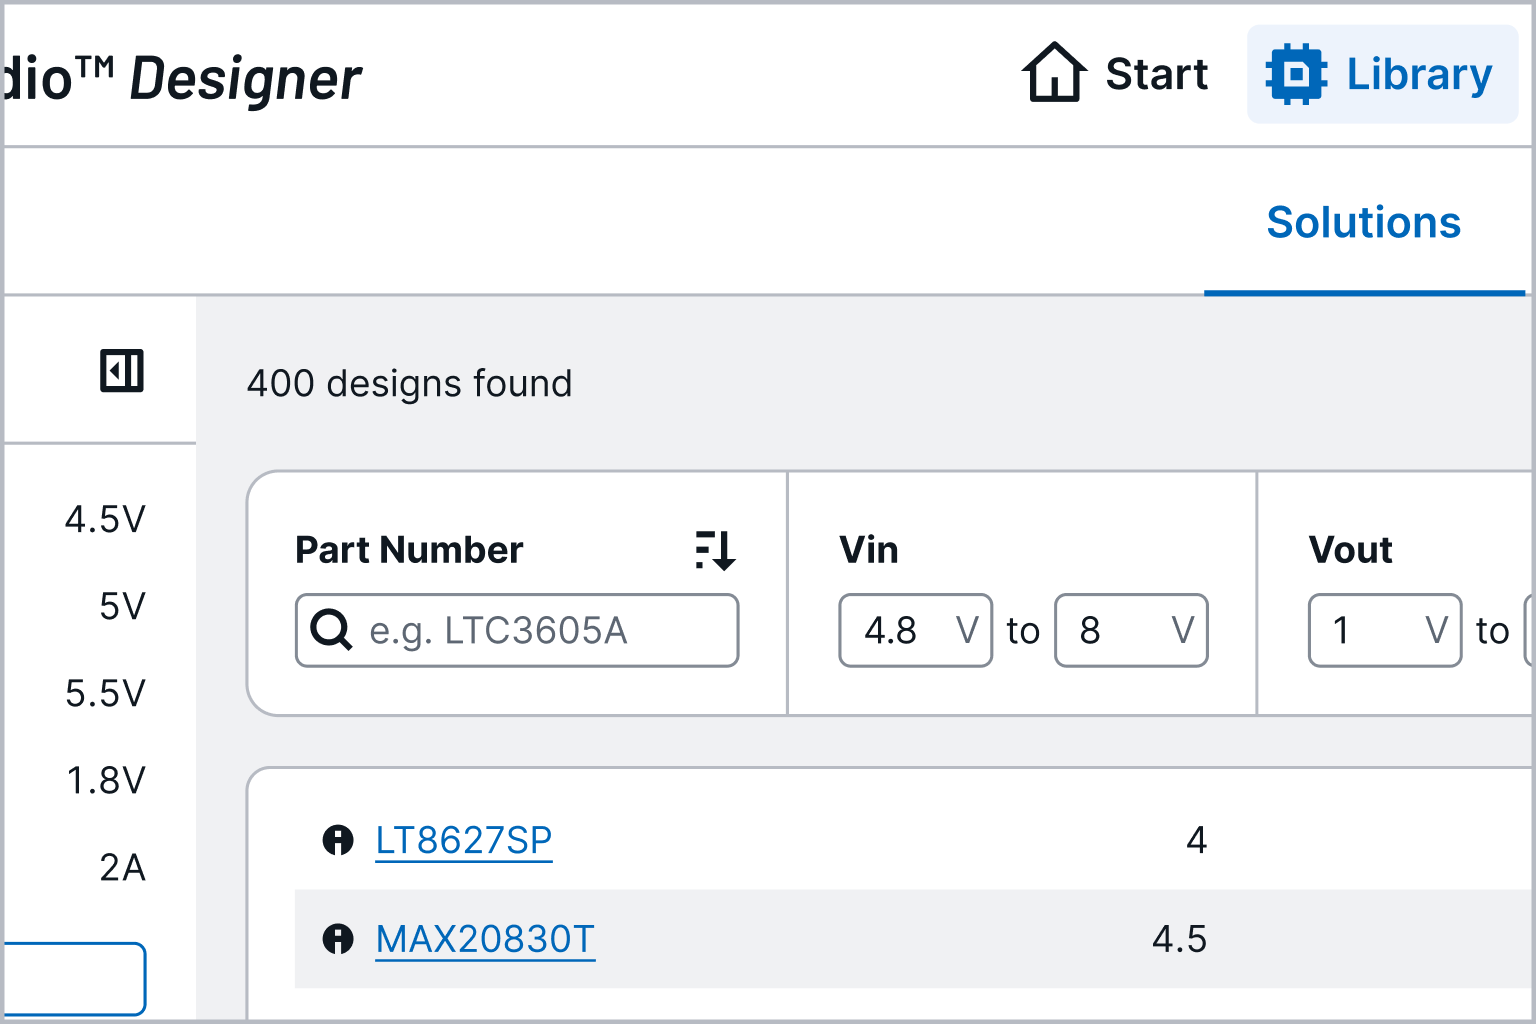Click the info icon next to MAX20830T

pos(337,939)
